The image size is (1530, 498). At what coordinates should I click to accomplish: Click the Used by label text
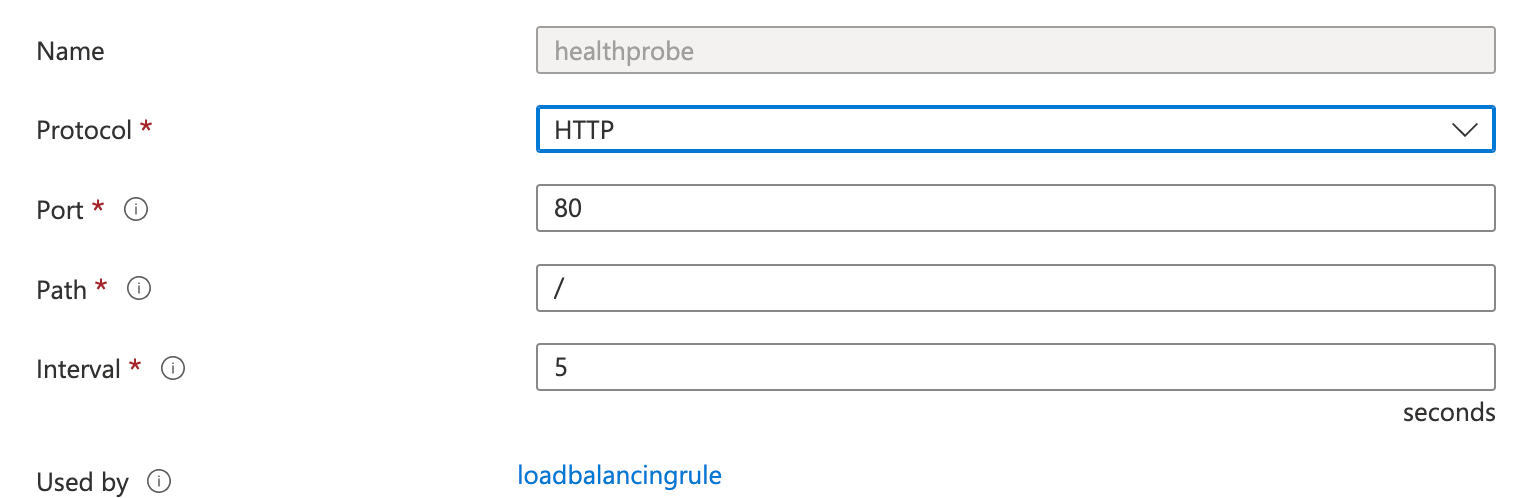(82, 482)
